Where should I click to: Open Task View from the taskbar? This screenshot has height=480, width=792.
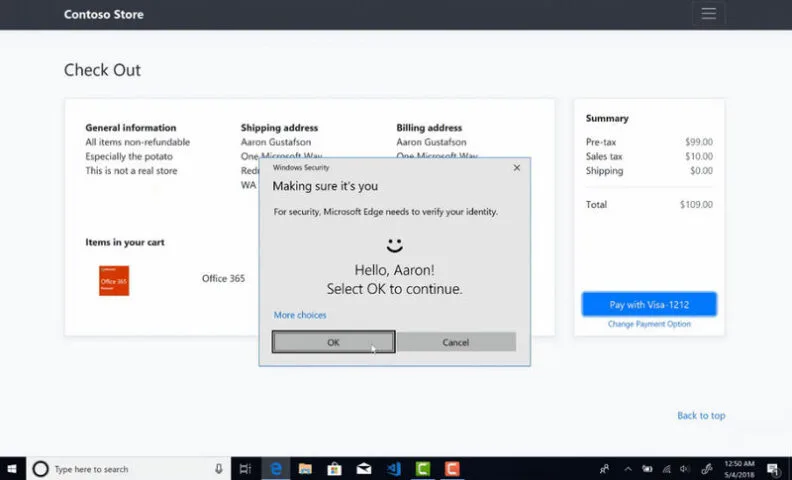pyautogui.click(x=245, y=469)
